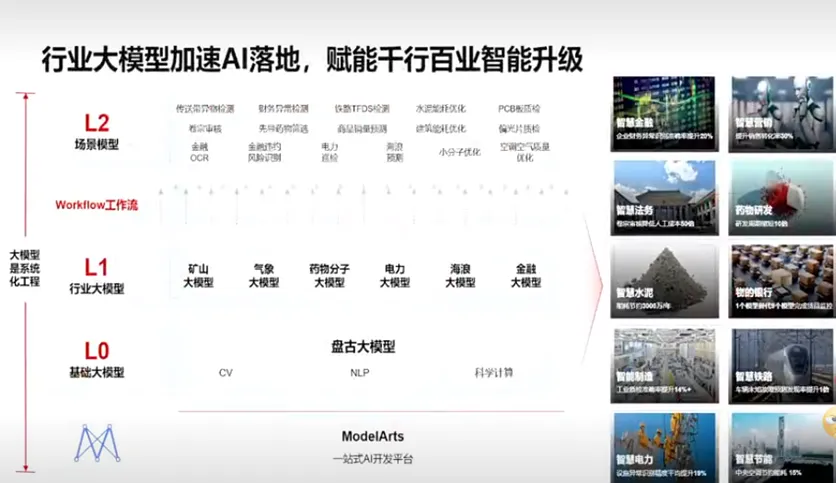
Task: Click the ModelArts platform title text
Action: tap(372, 437)
